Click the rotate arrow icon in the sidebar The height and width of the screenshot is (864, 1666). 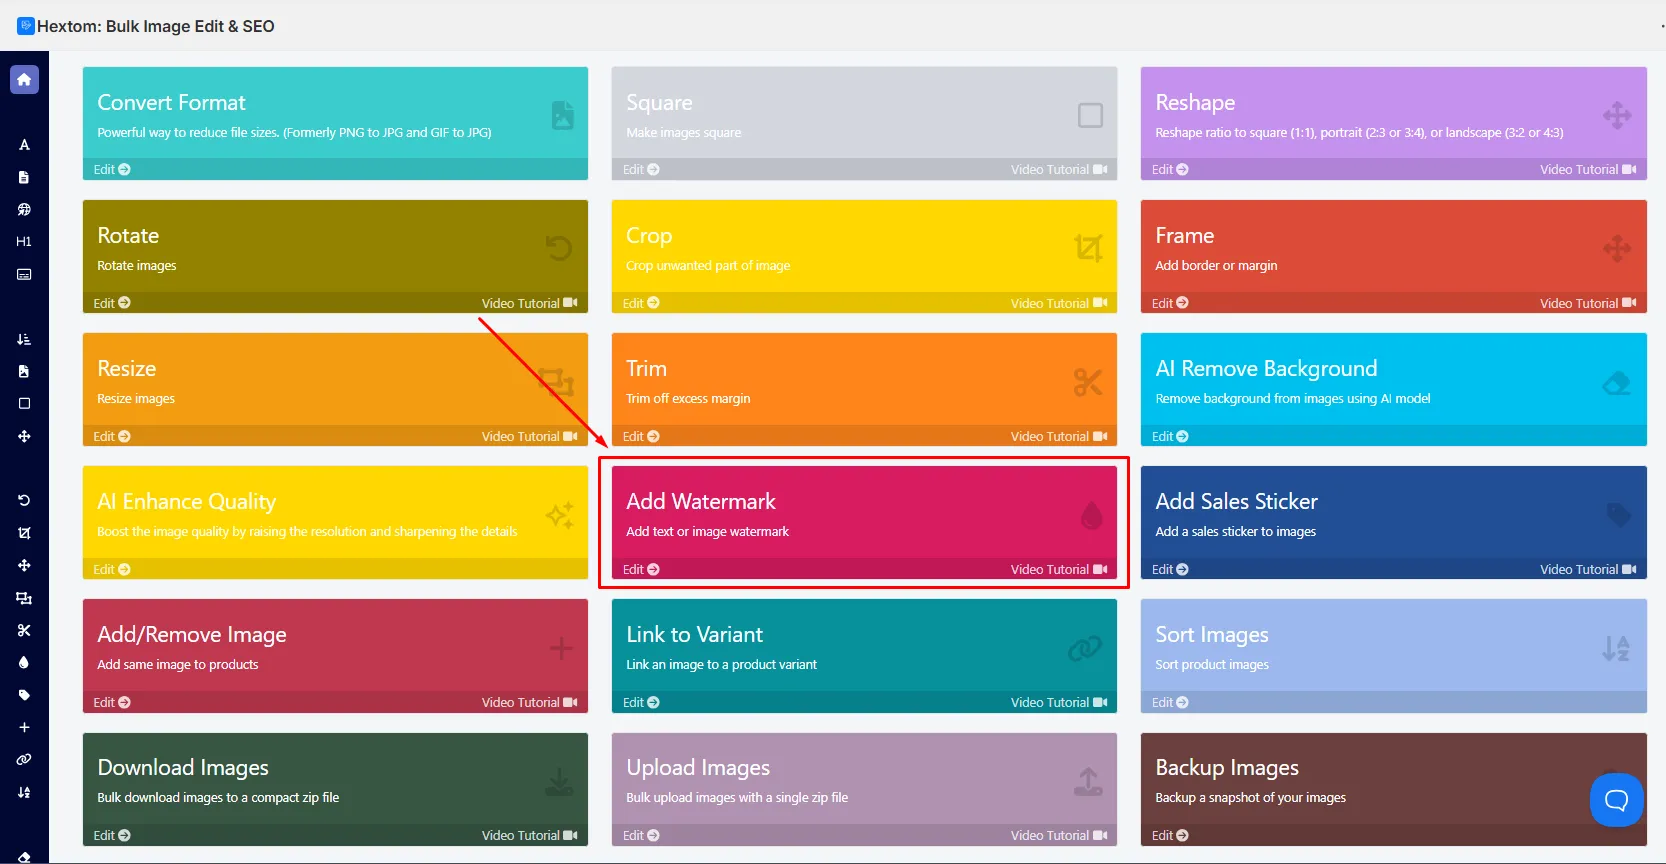(x=24, y=500)
